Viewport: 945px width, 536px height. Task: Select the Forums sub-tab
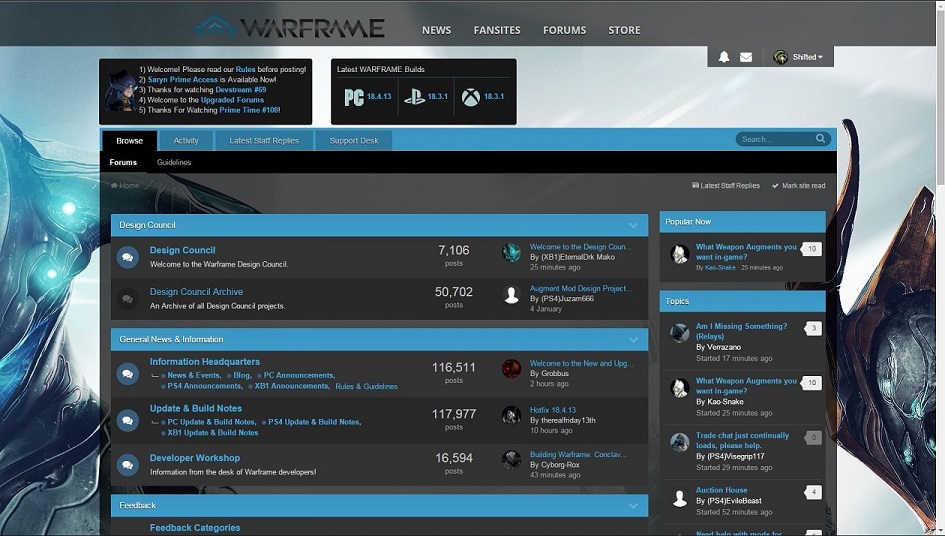(x=123, y=162)
